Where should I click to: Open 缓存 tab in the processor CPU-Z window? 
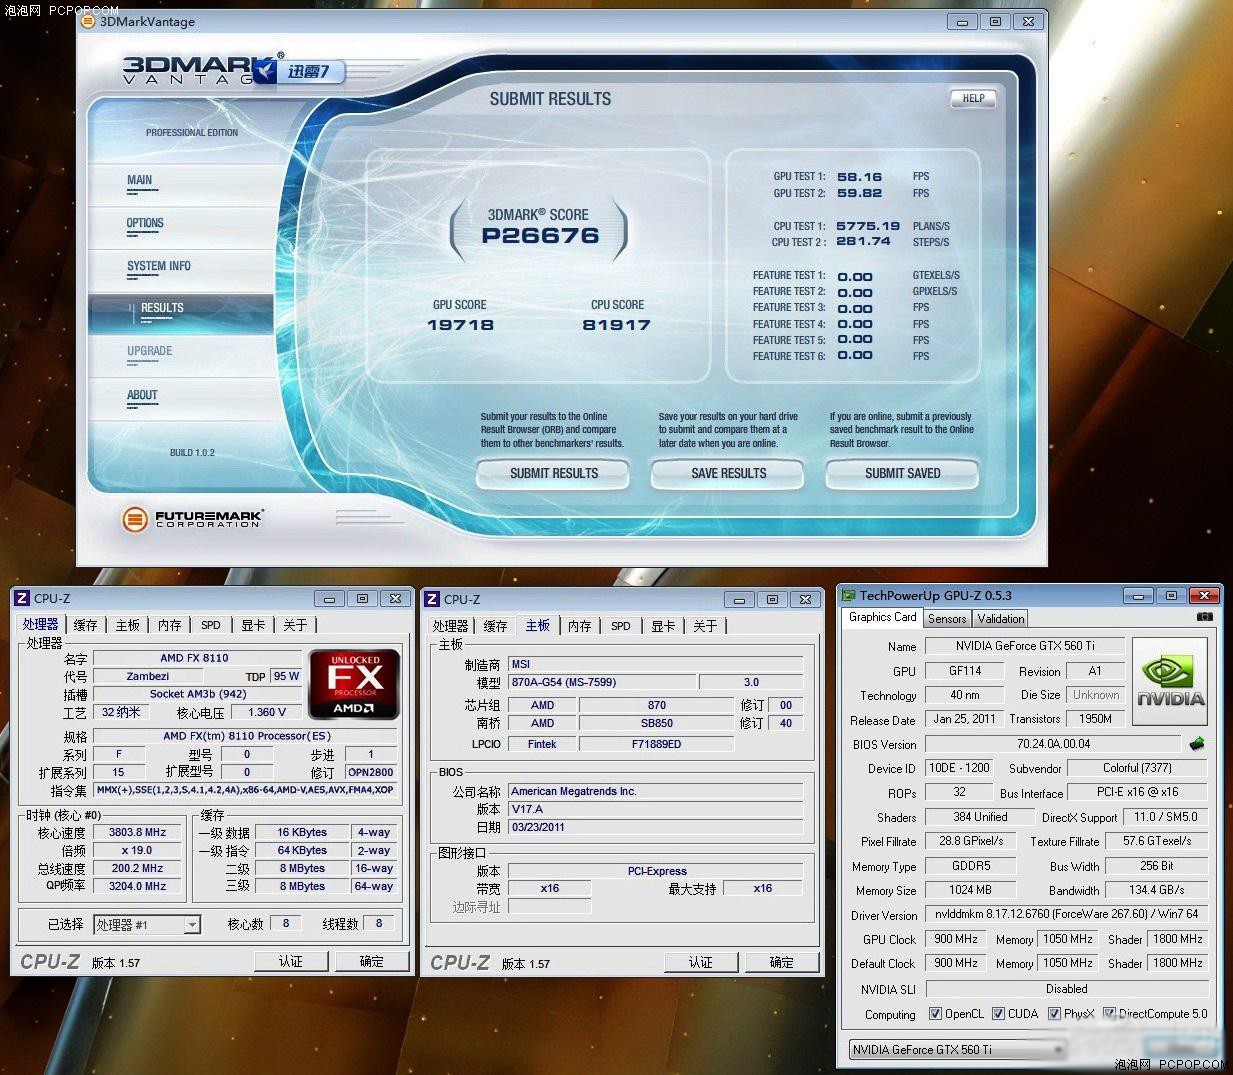pos(86,625)
